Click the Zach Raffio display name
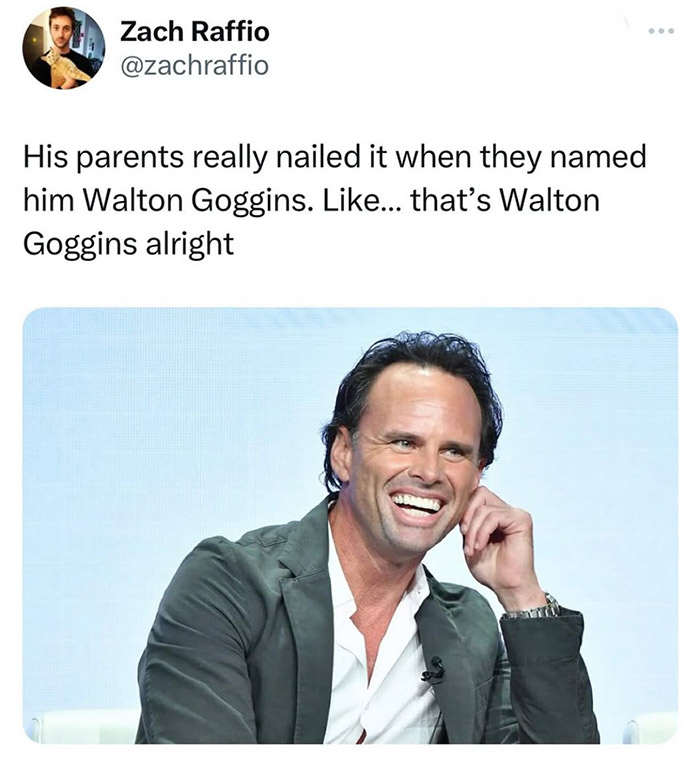 point(194,32)
